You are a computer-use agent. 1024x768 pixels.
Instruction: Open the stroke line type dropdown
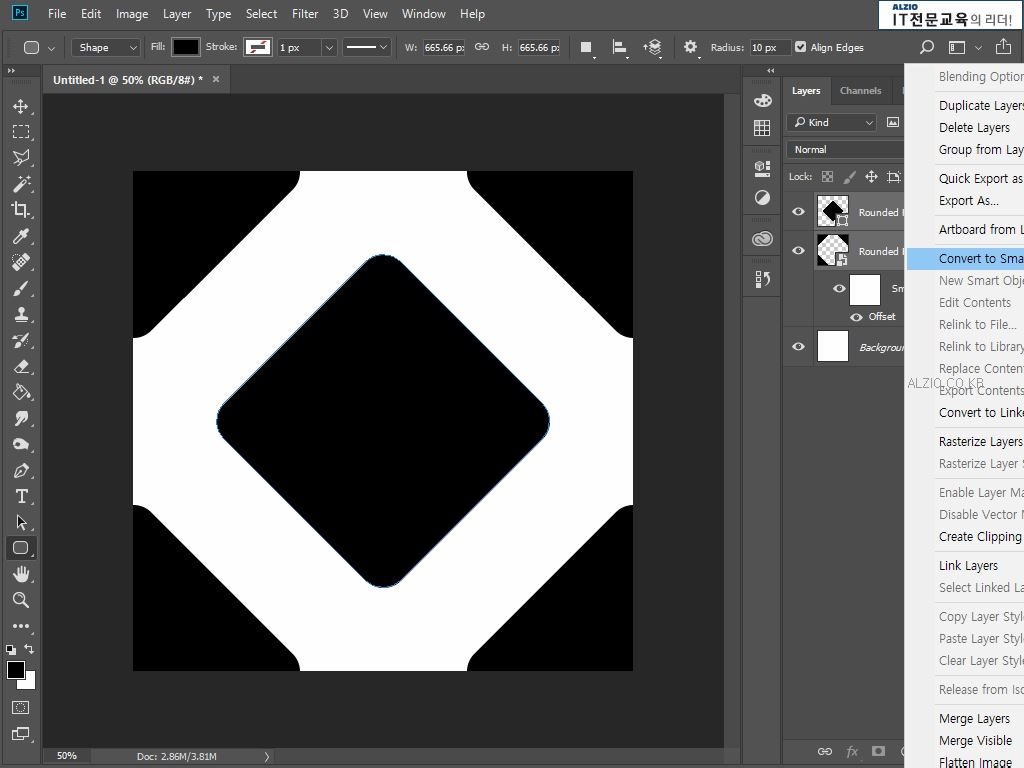pos(366,47)
